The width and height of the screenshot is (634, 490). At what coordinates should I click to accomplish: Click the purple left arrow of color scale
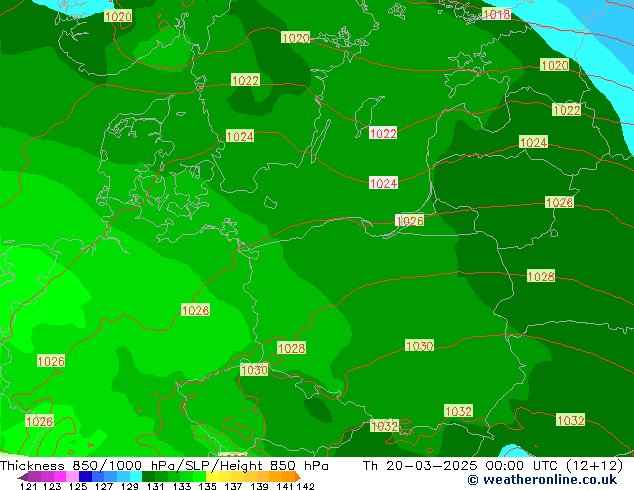tap(22, 477)
